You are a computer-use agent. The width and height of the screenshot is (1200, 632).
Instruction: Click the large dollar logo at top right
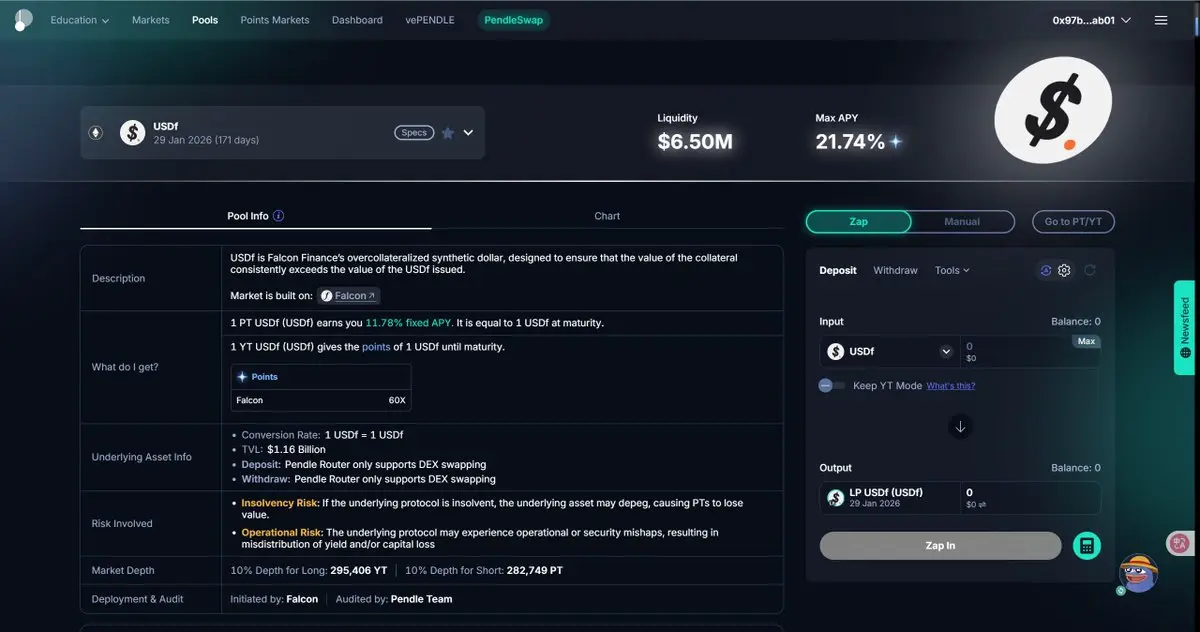click(1053, 111)
